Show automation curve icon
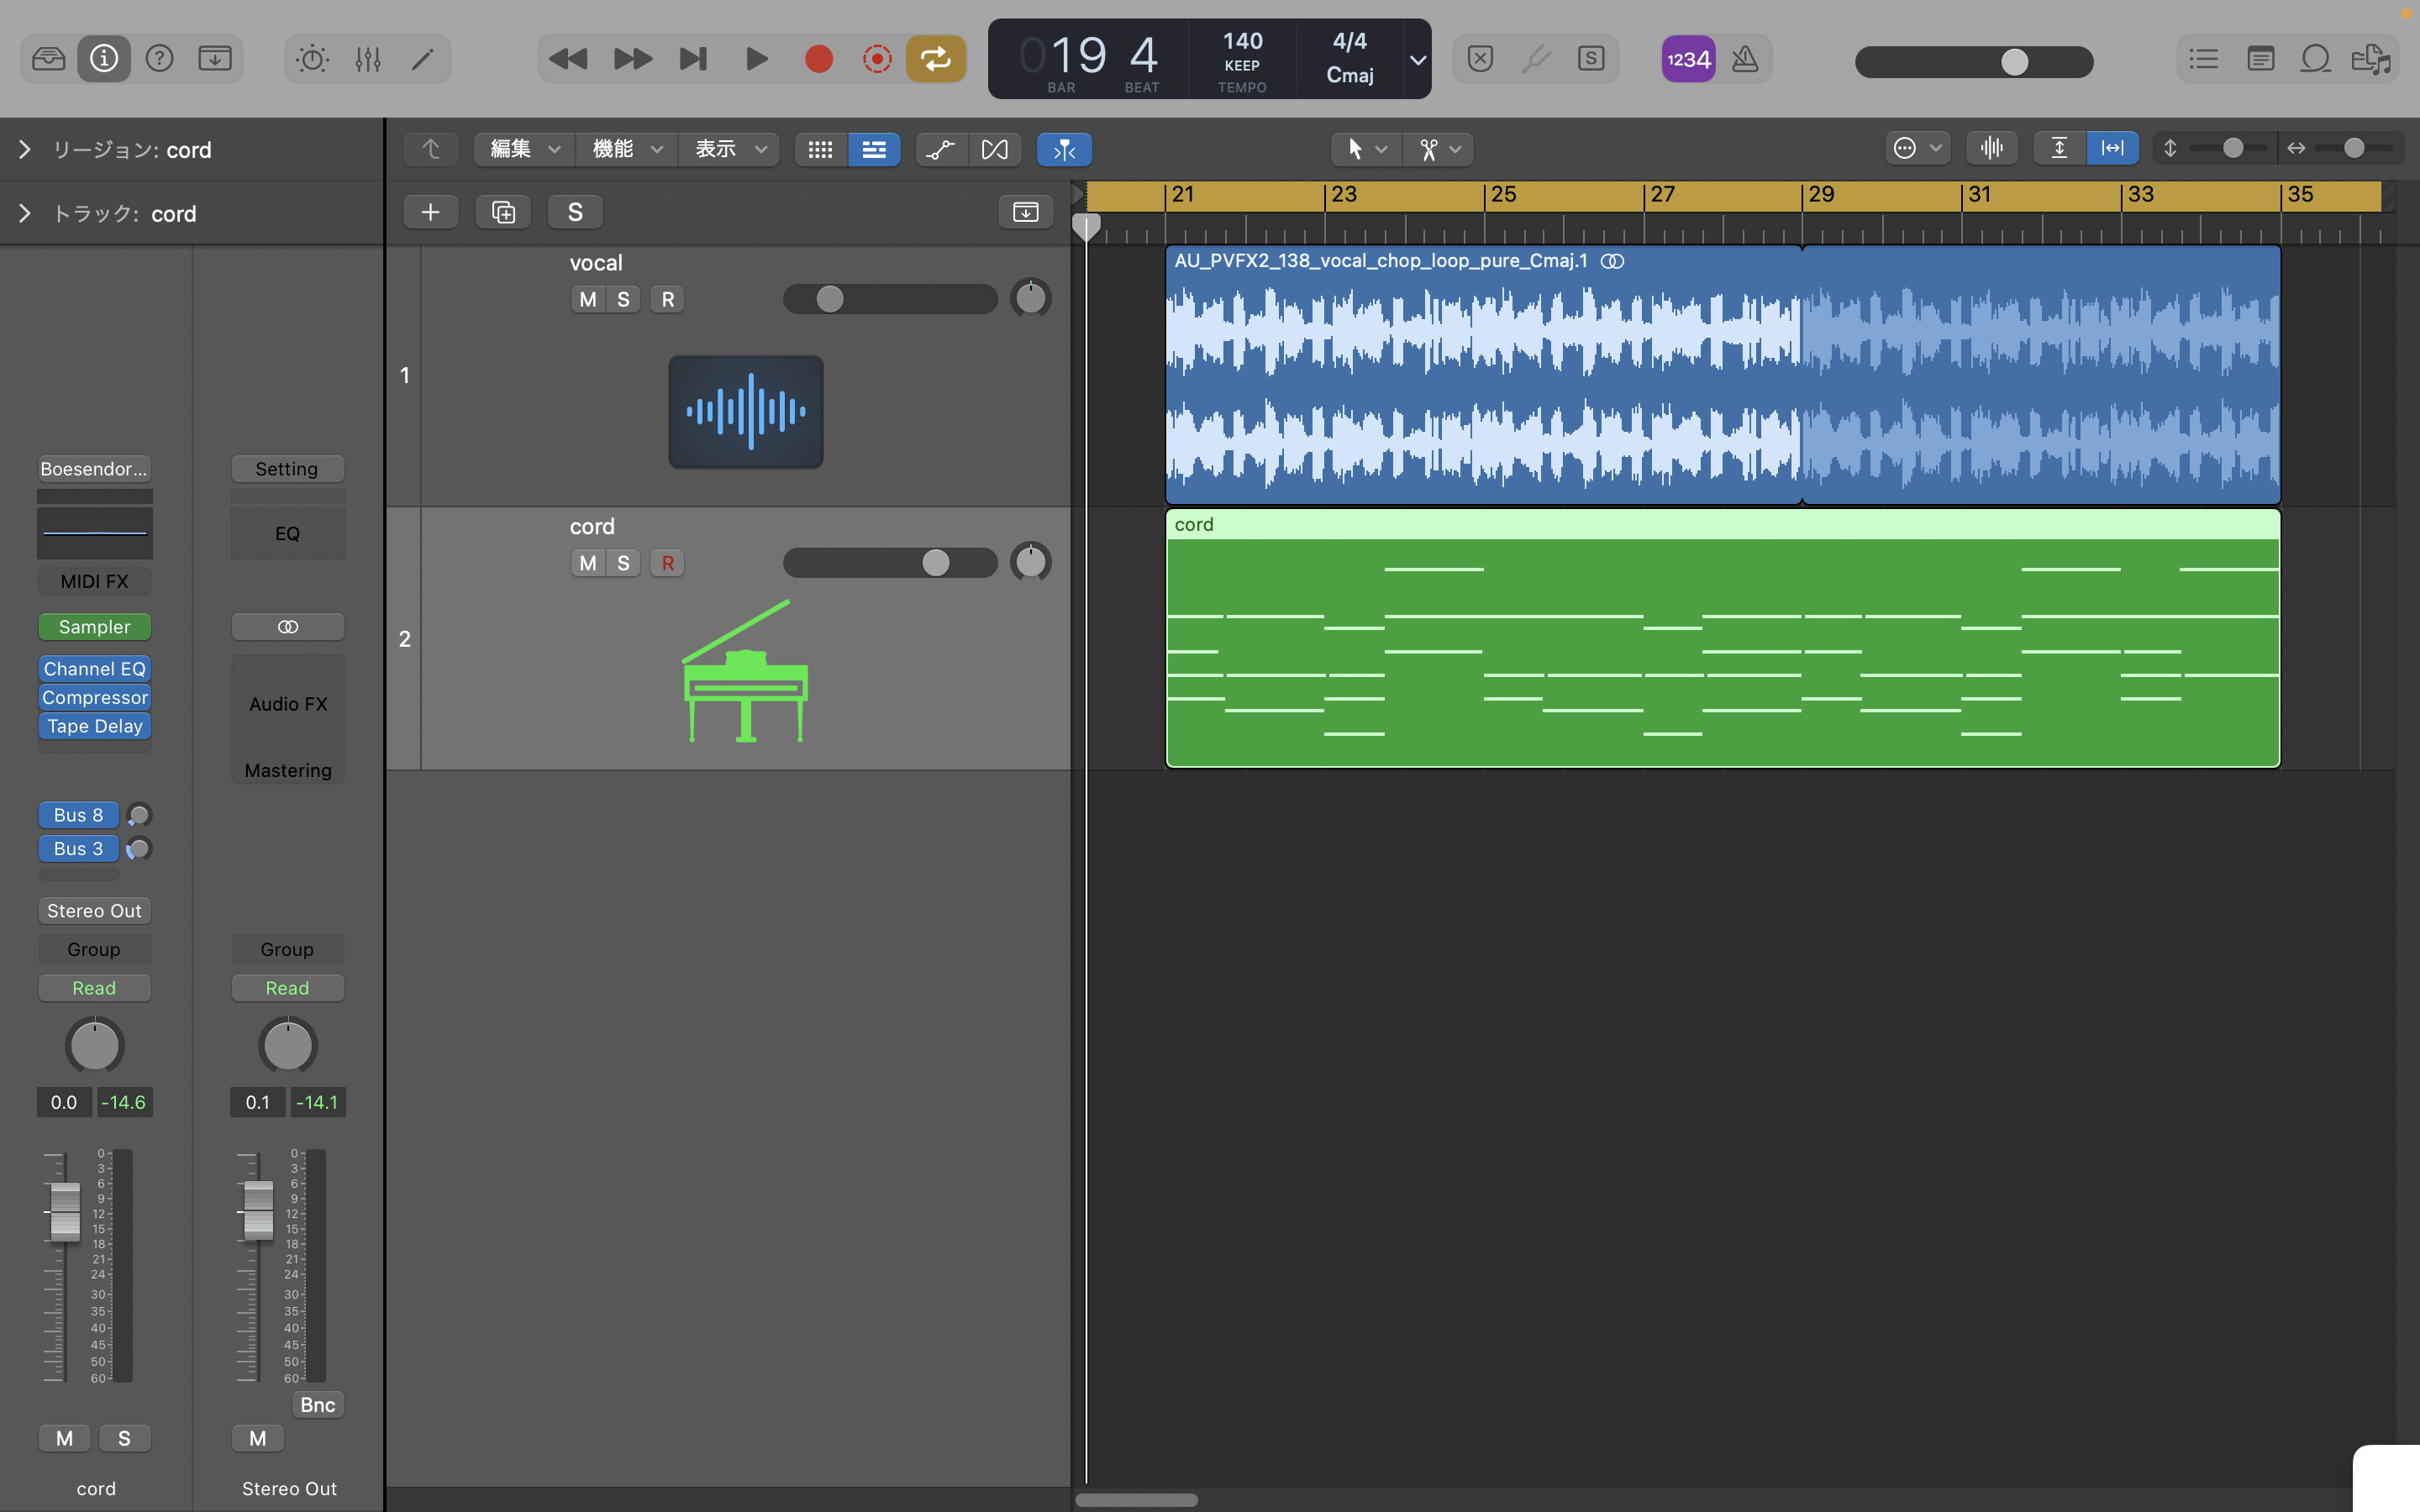The image size is (2420, 1512). coord(941,149)
